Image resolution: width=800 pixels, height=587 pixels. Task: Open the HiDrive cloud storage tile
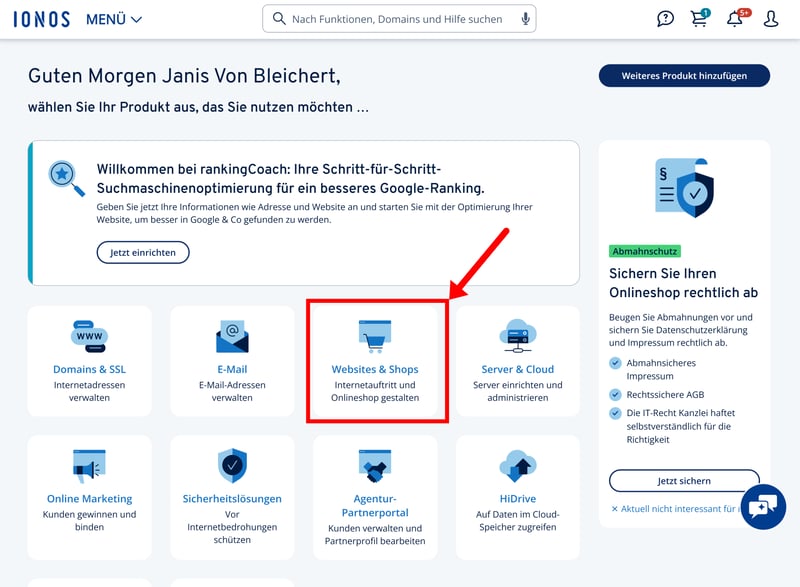[517, 490]
